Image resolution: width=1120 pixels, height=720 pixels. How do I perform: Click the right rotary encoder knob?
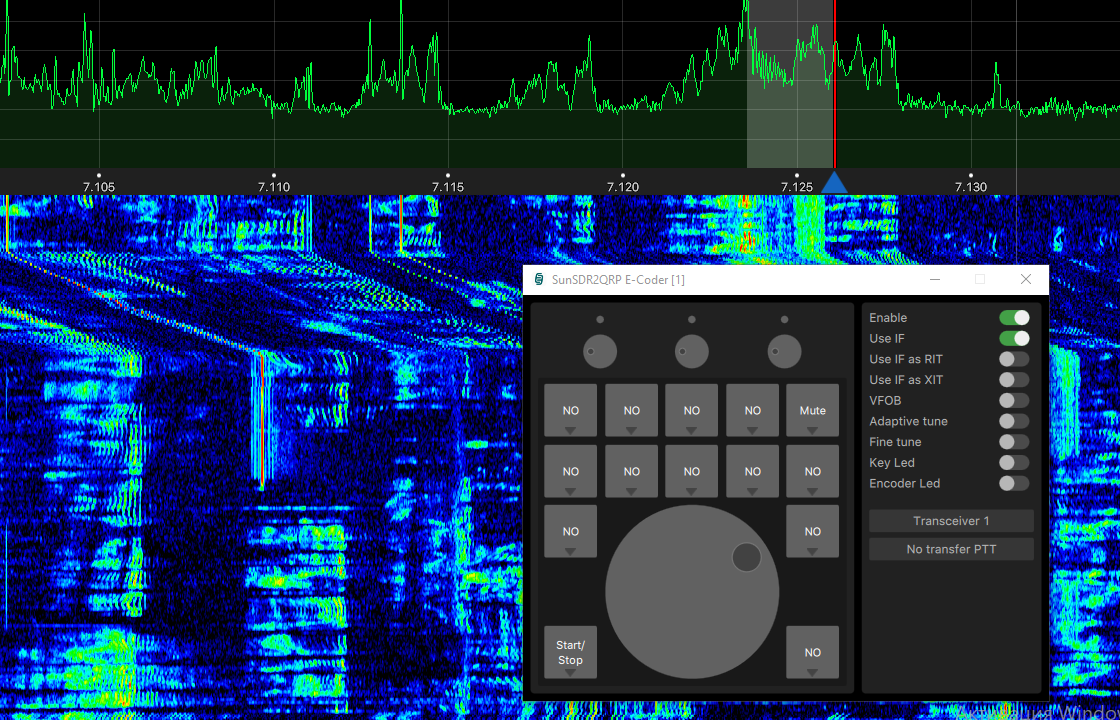[x=784, y=351]
